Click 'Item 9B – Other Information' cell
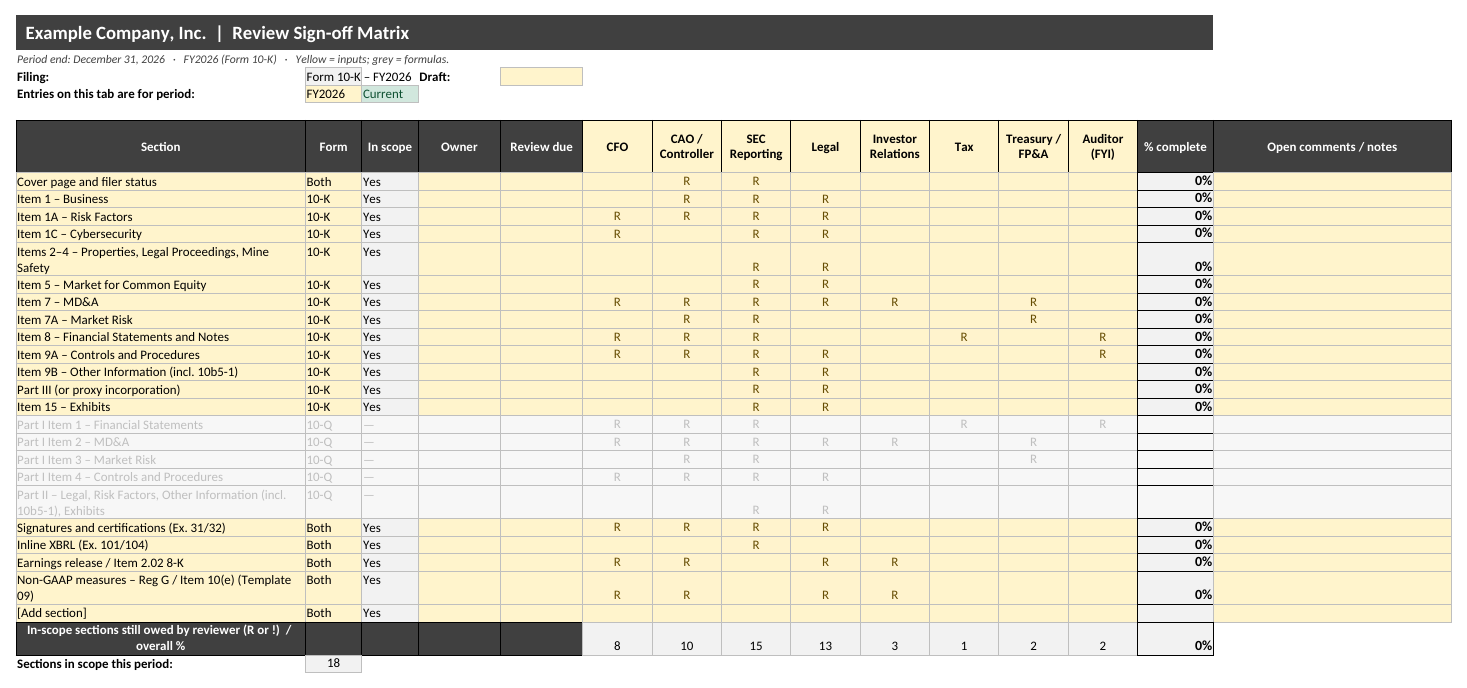Viewport: 1467px width, 688px height. pyautogui.click(x=161, y=372)
